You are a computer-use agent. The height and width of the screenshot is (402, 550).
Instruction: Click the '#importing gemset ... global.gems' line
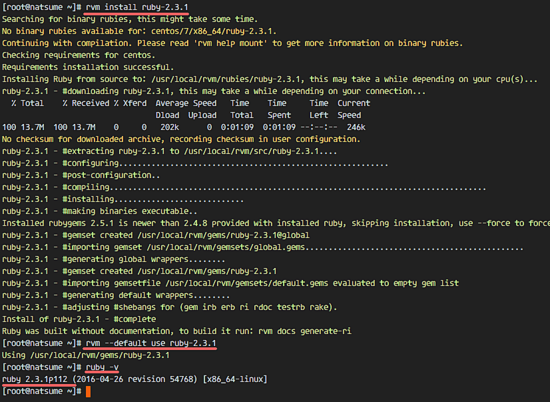263,247
